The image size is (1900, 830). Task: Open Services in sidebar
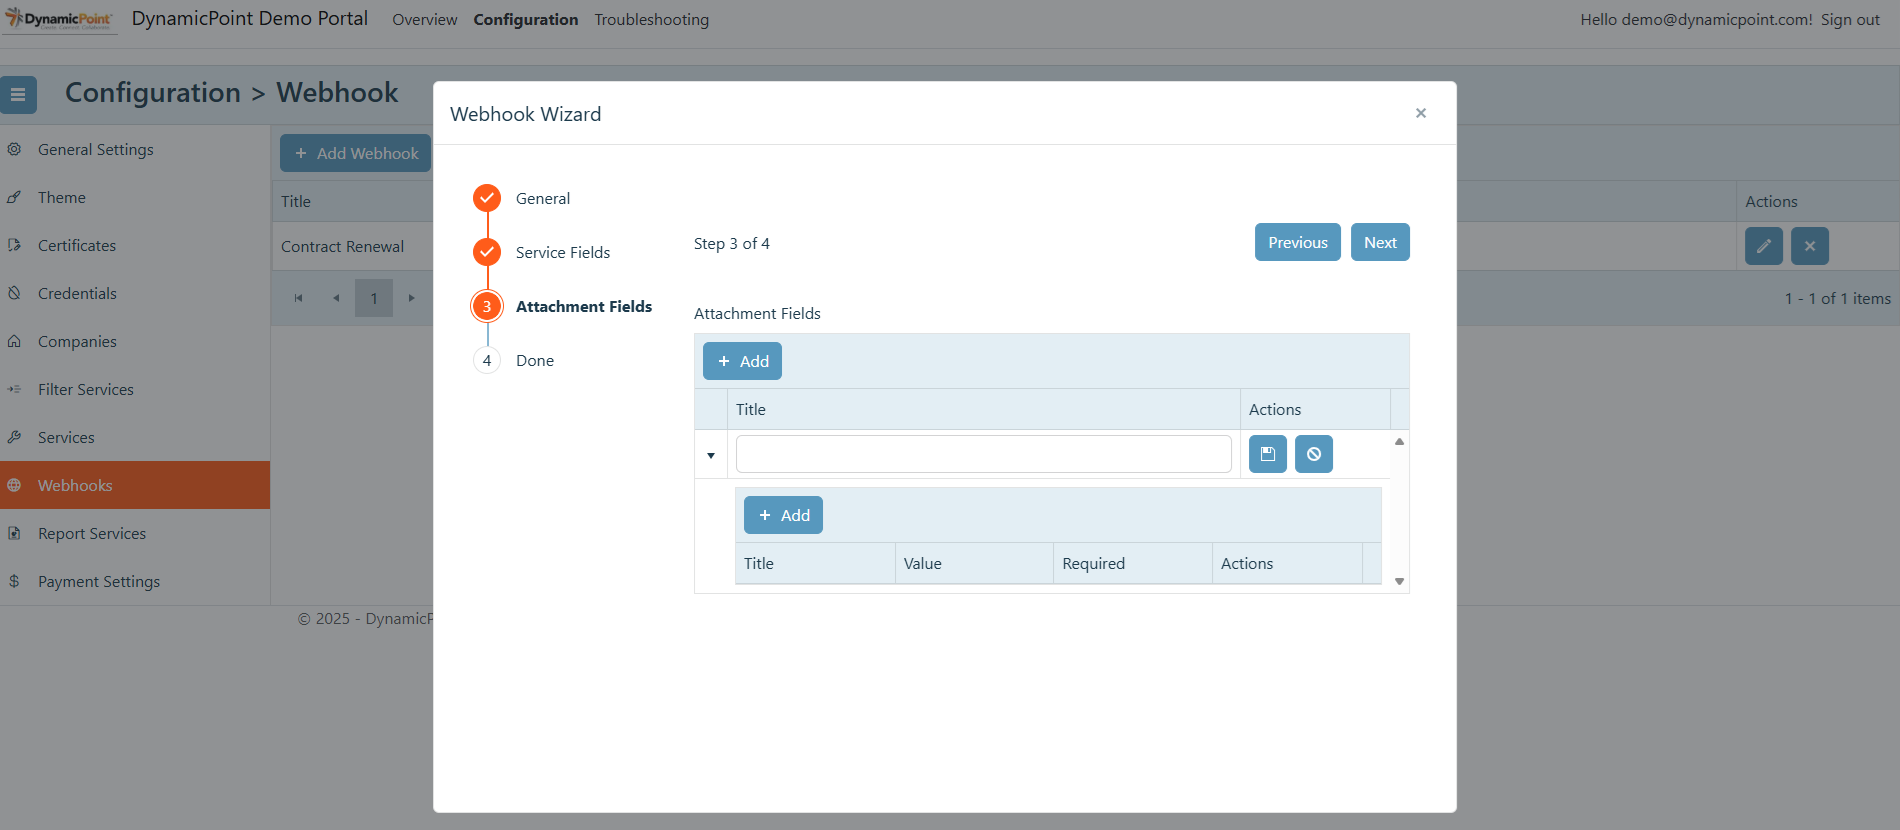(135, 437)
